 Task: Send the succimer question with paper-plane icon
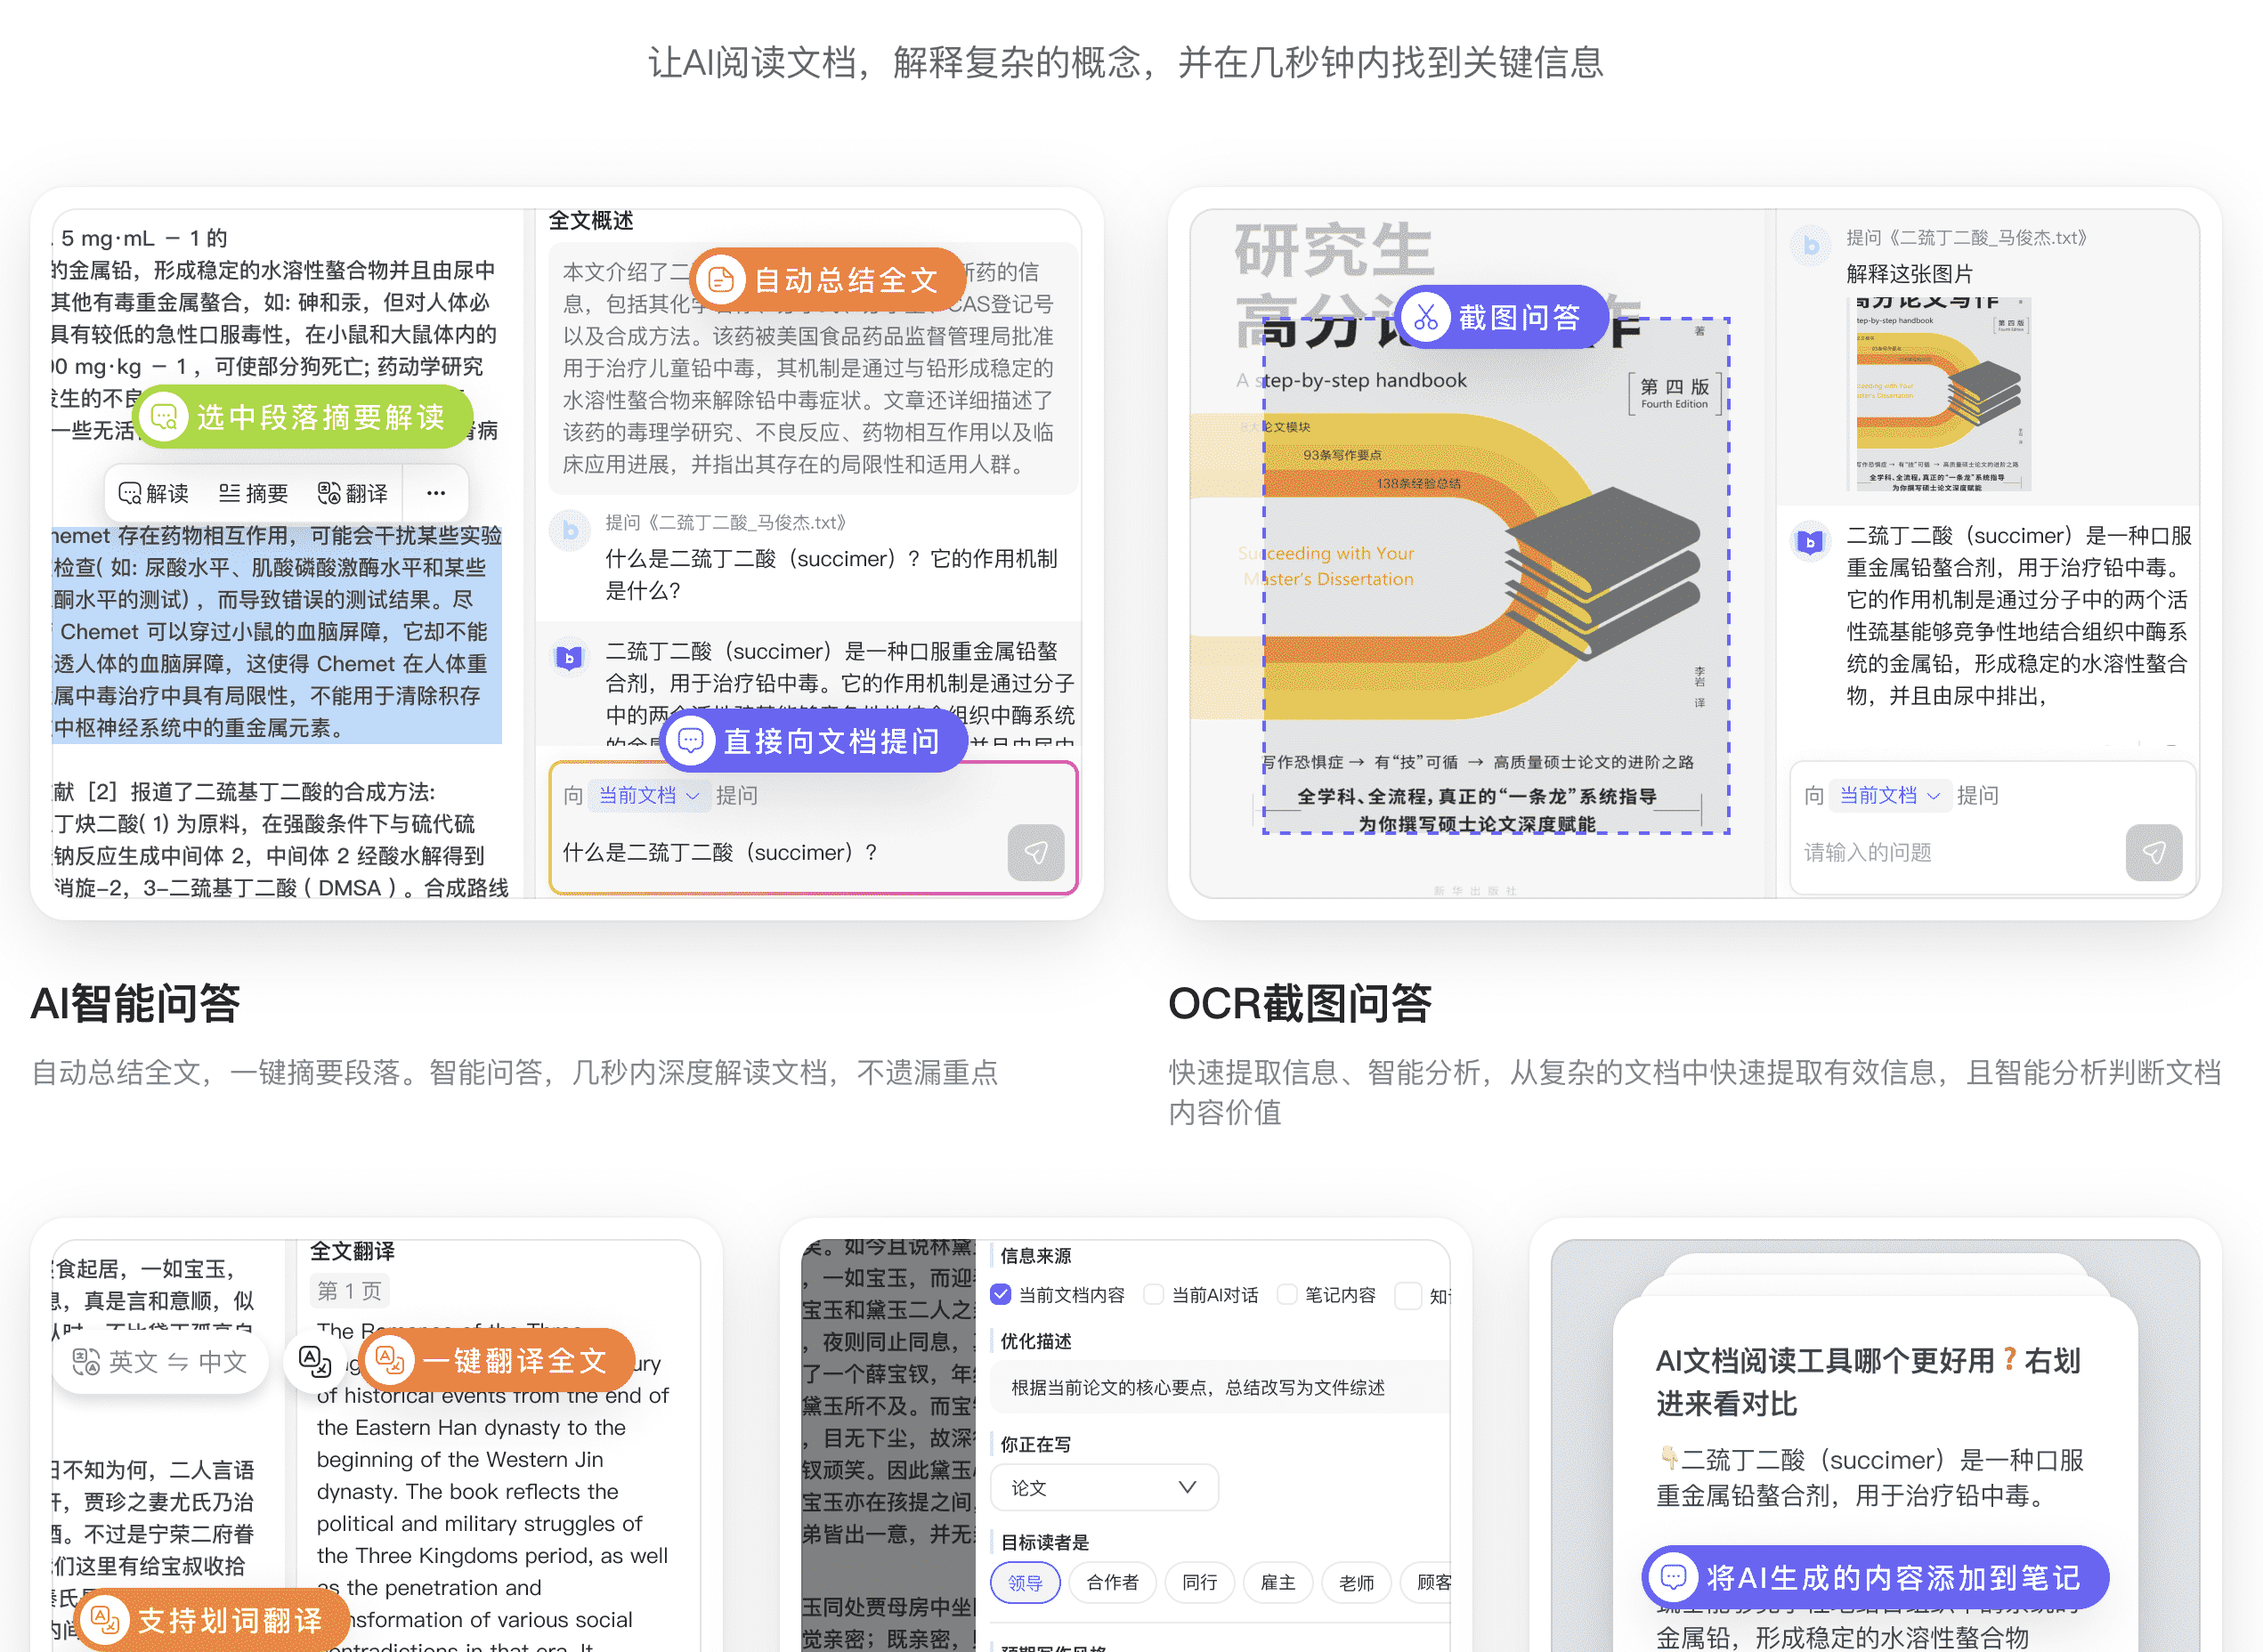pyautogui.click(x=1035, y=852)
